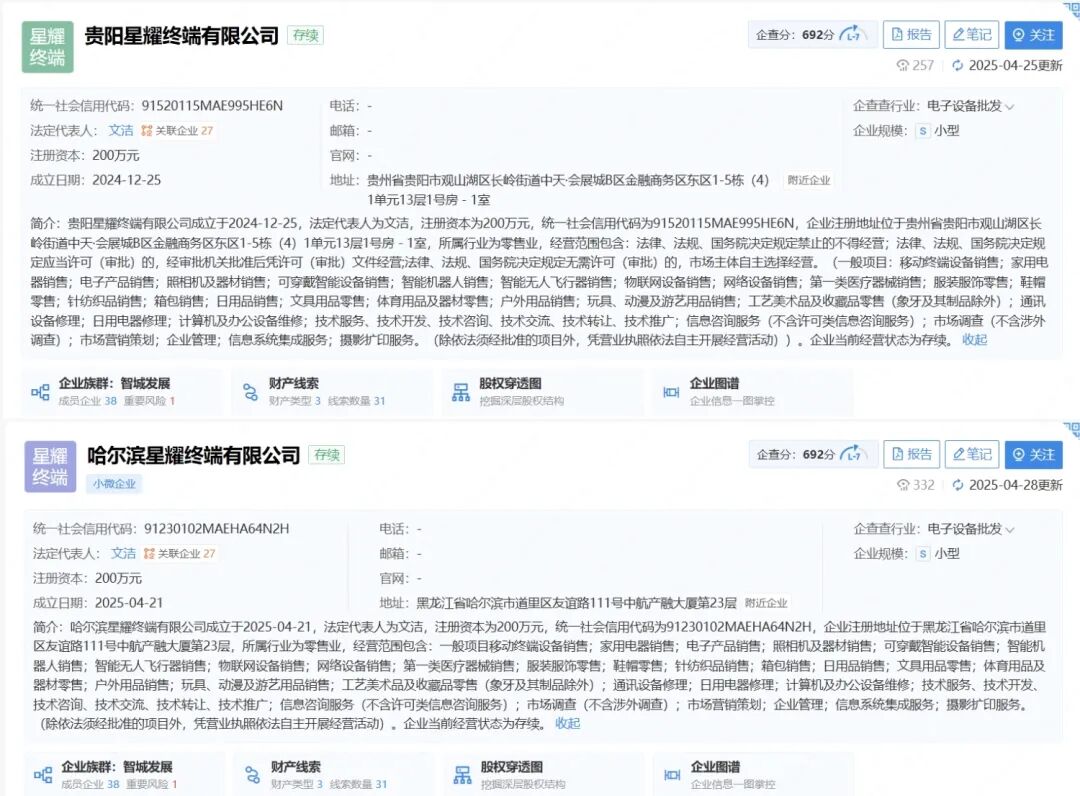Open the 企业图谱 graph icon on Harbin card
This screenshot has height=796, width=1080.
pos(674,773)
